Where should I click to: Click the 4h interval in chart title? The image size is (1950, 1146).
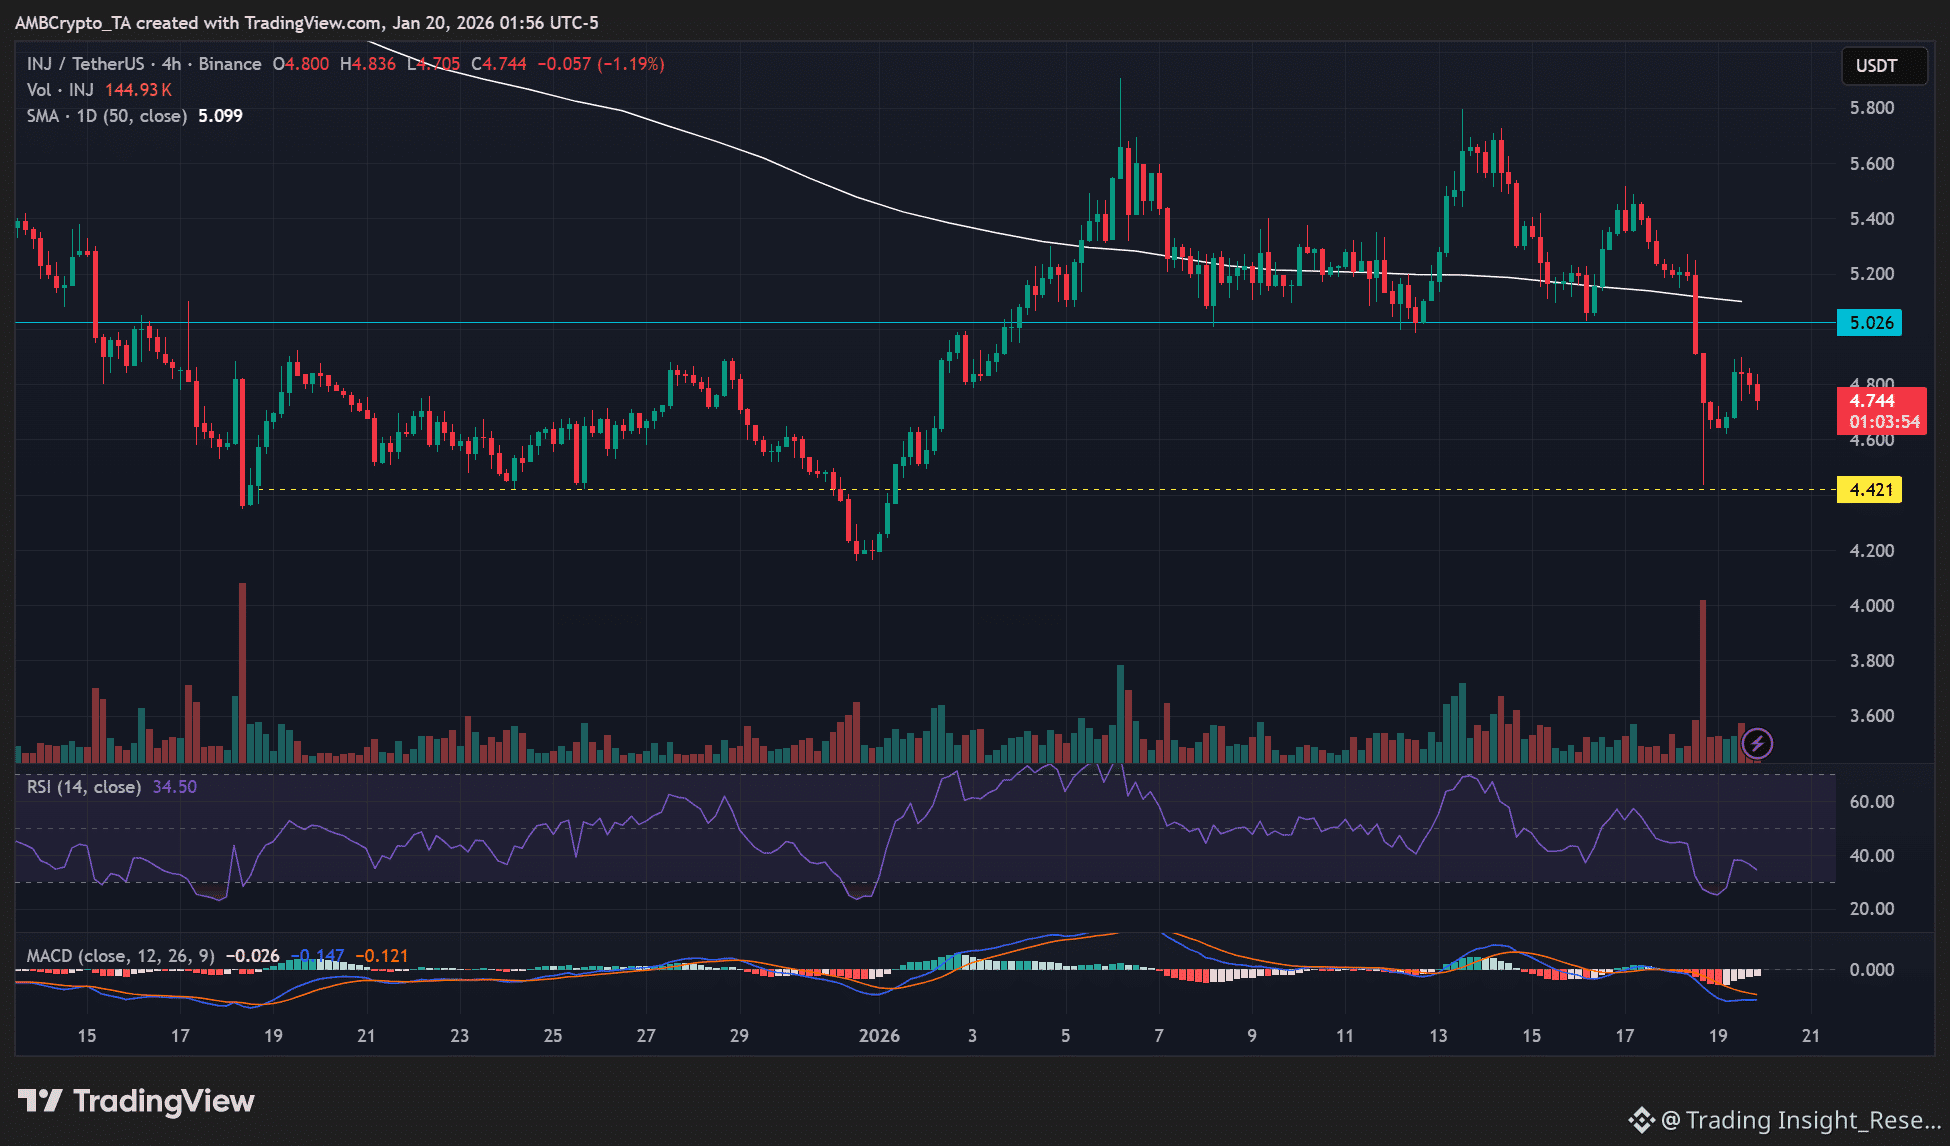pyautogui.click(x=171, y=64)
